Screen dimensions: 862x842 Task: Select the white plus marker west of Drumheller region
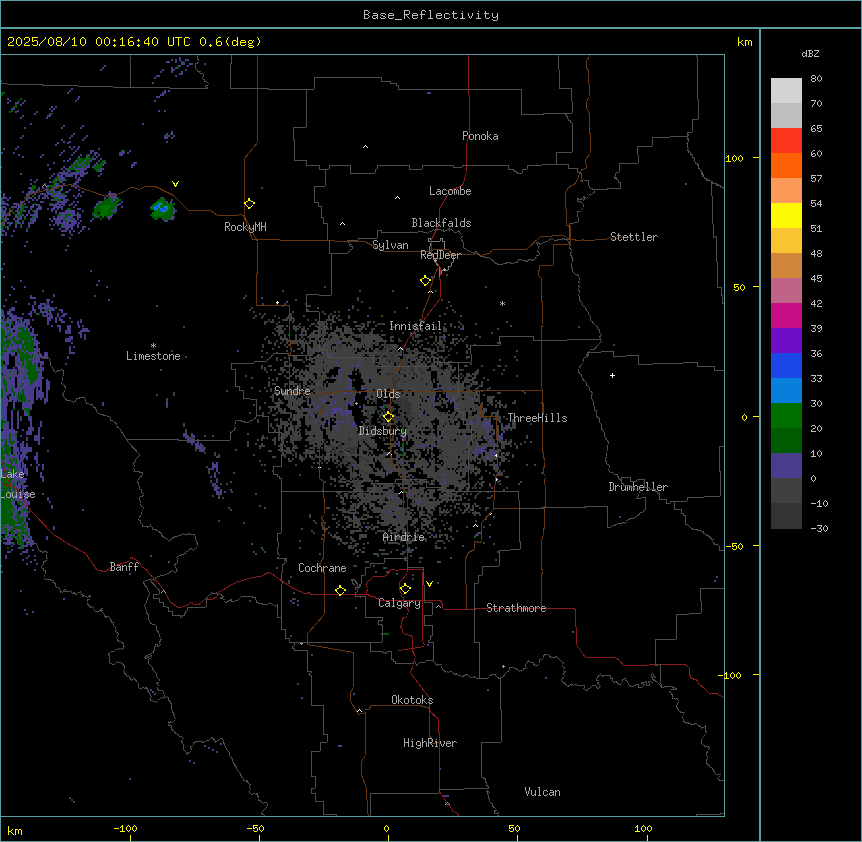coord(612,375)
